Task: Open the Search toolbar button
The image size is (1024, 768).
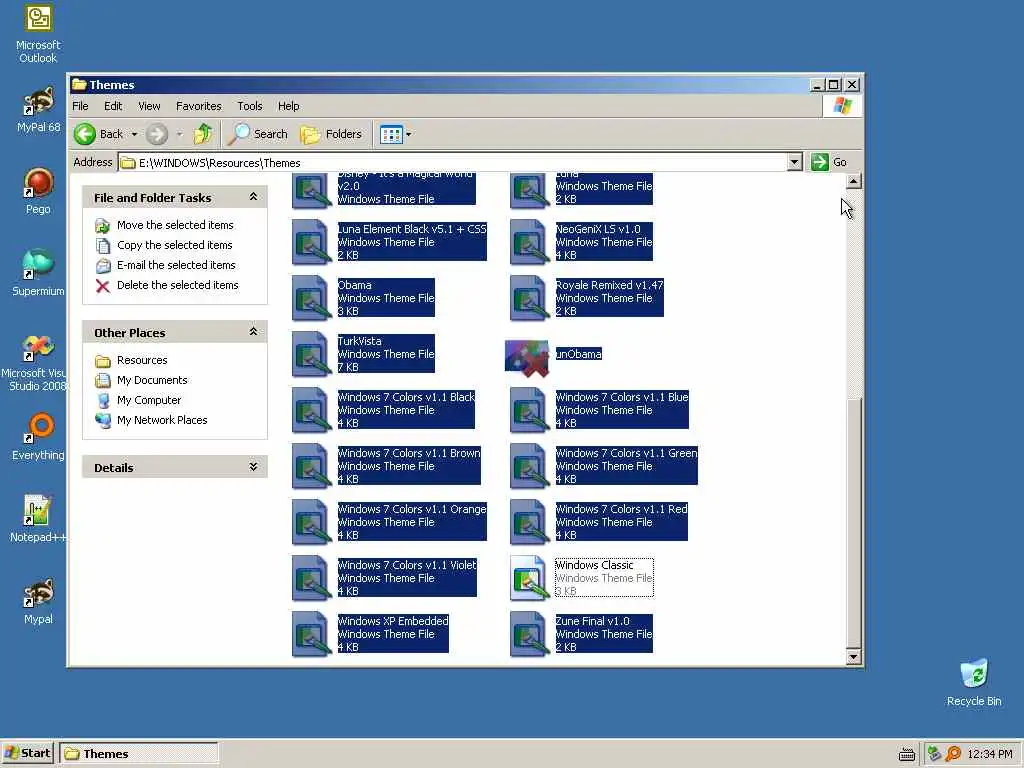Action: pyautogui.click(x=258, y=134)
